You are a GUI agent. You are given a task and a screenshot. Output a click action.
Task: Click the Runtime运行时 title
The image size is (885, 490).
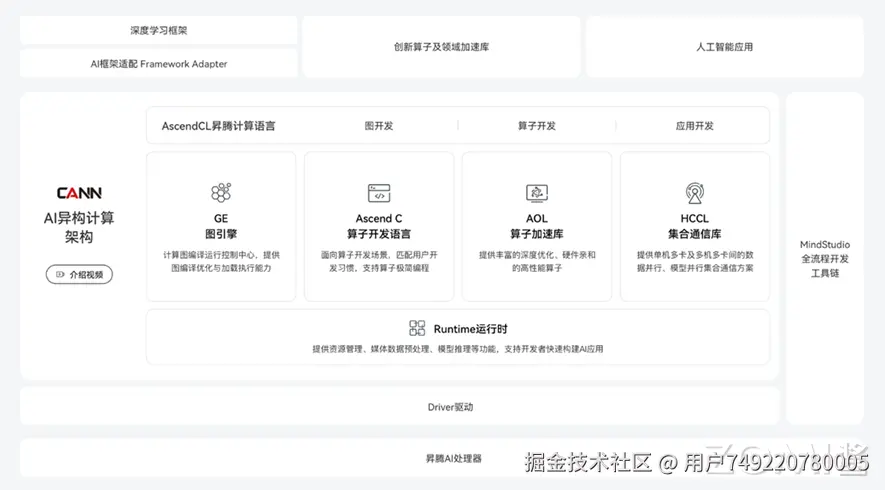click(x=470, y=329)
